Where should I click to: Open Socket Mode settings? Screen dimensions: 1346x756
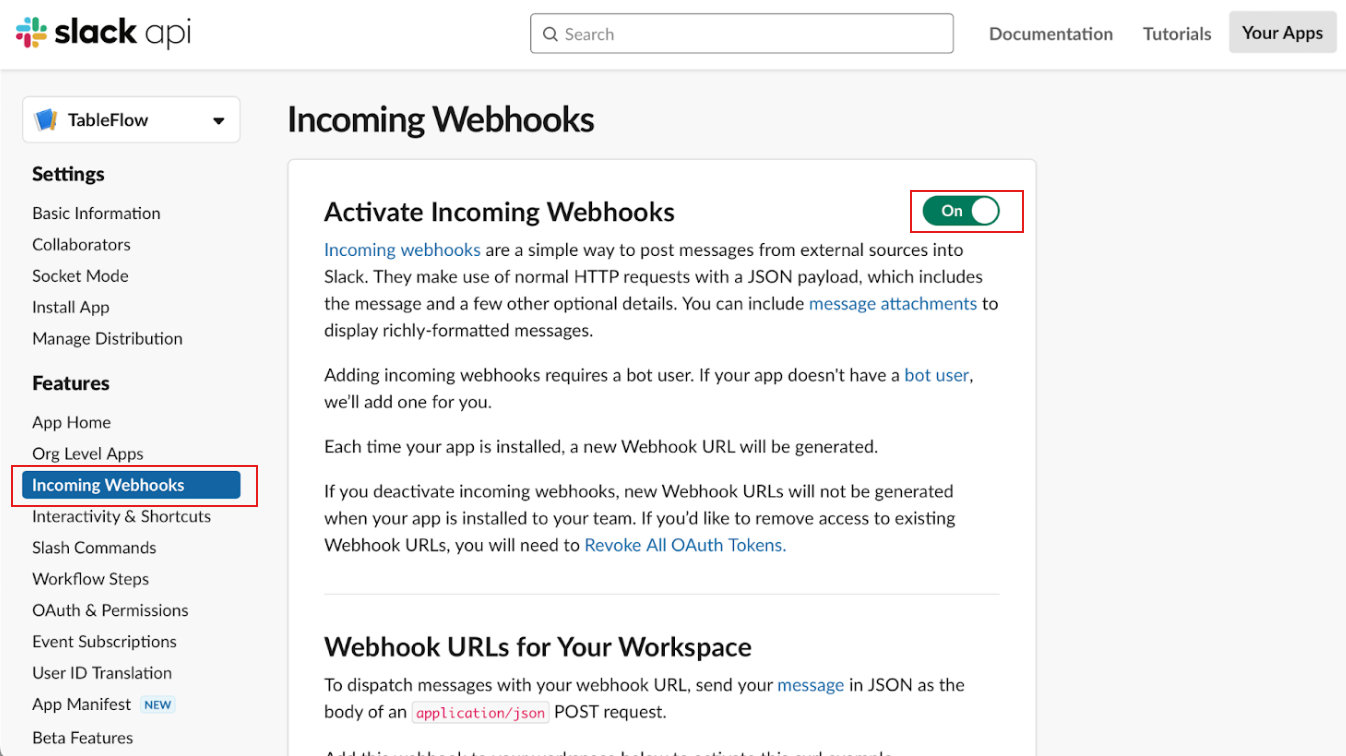pyautogui.click(x=80, y=276)
